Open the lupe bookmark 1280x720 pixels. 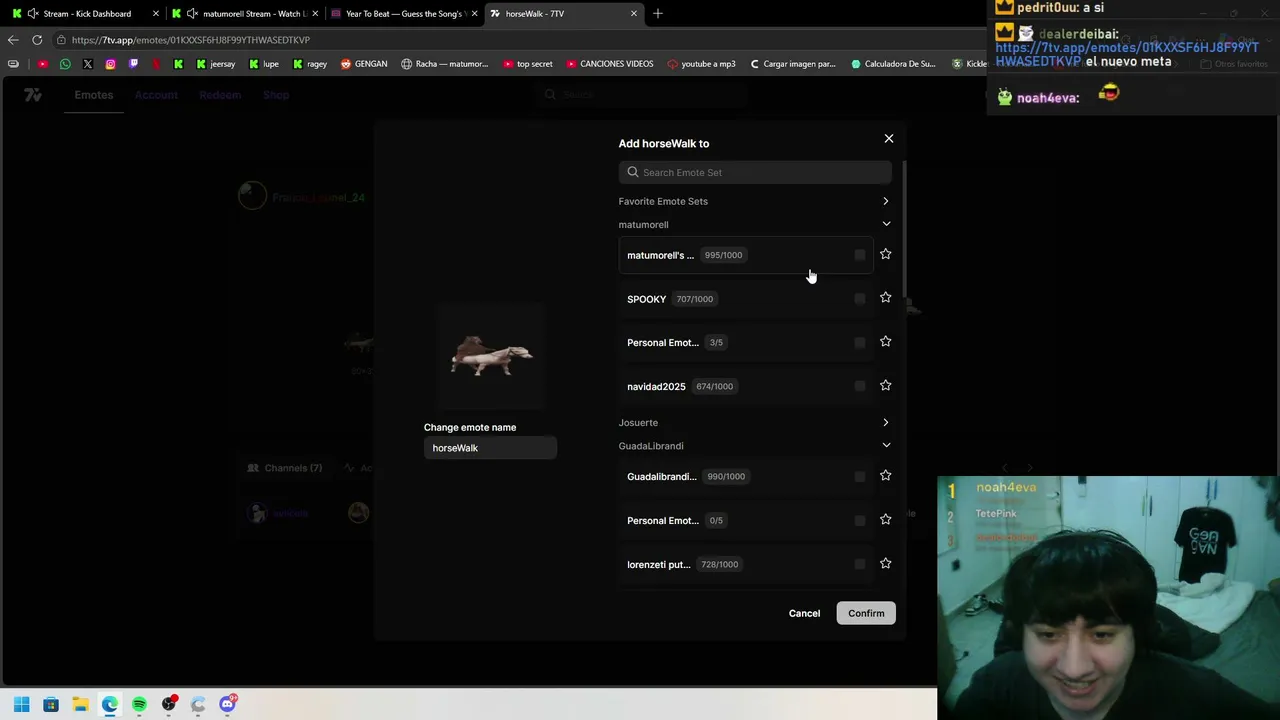click(x=264, y=64)
